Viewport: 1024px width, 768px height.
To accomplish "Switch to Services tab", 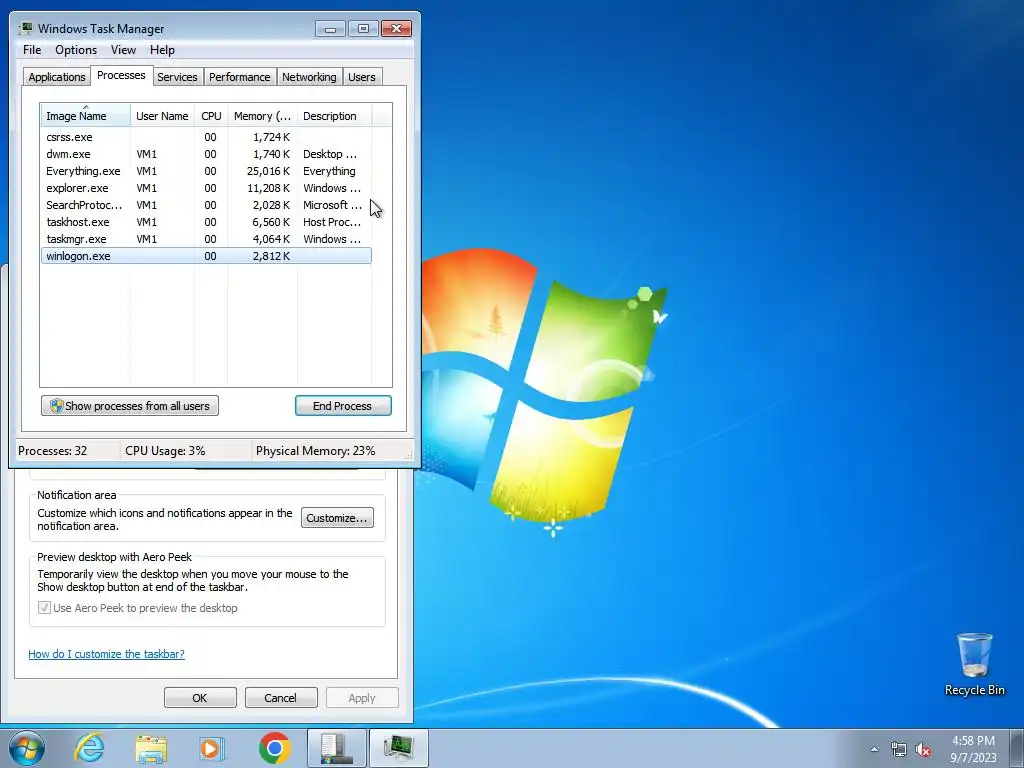I will coord(177,77).
